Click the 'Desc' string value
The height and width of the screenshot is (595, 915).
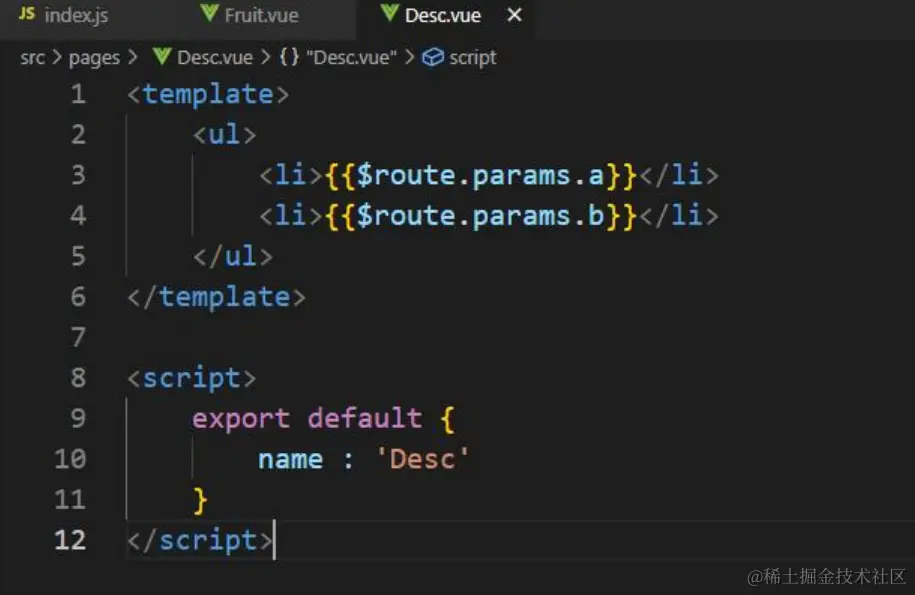coord(422,459)
